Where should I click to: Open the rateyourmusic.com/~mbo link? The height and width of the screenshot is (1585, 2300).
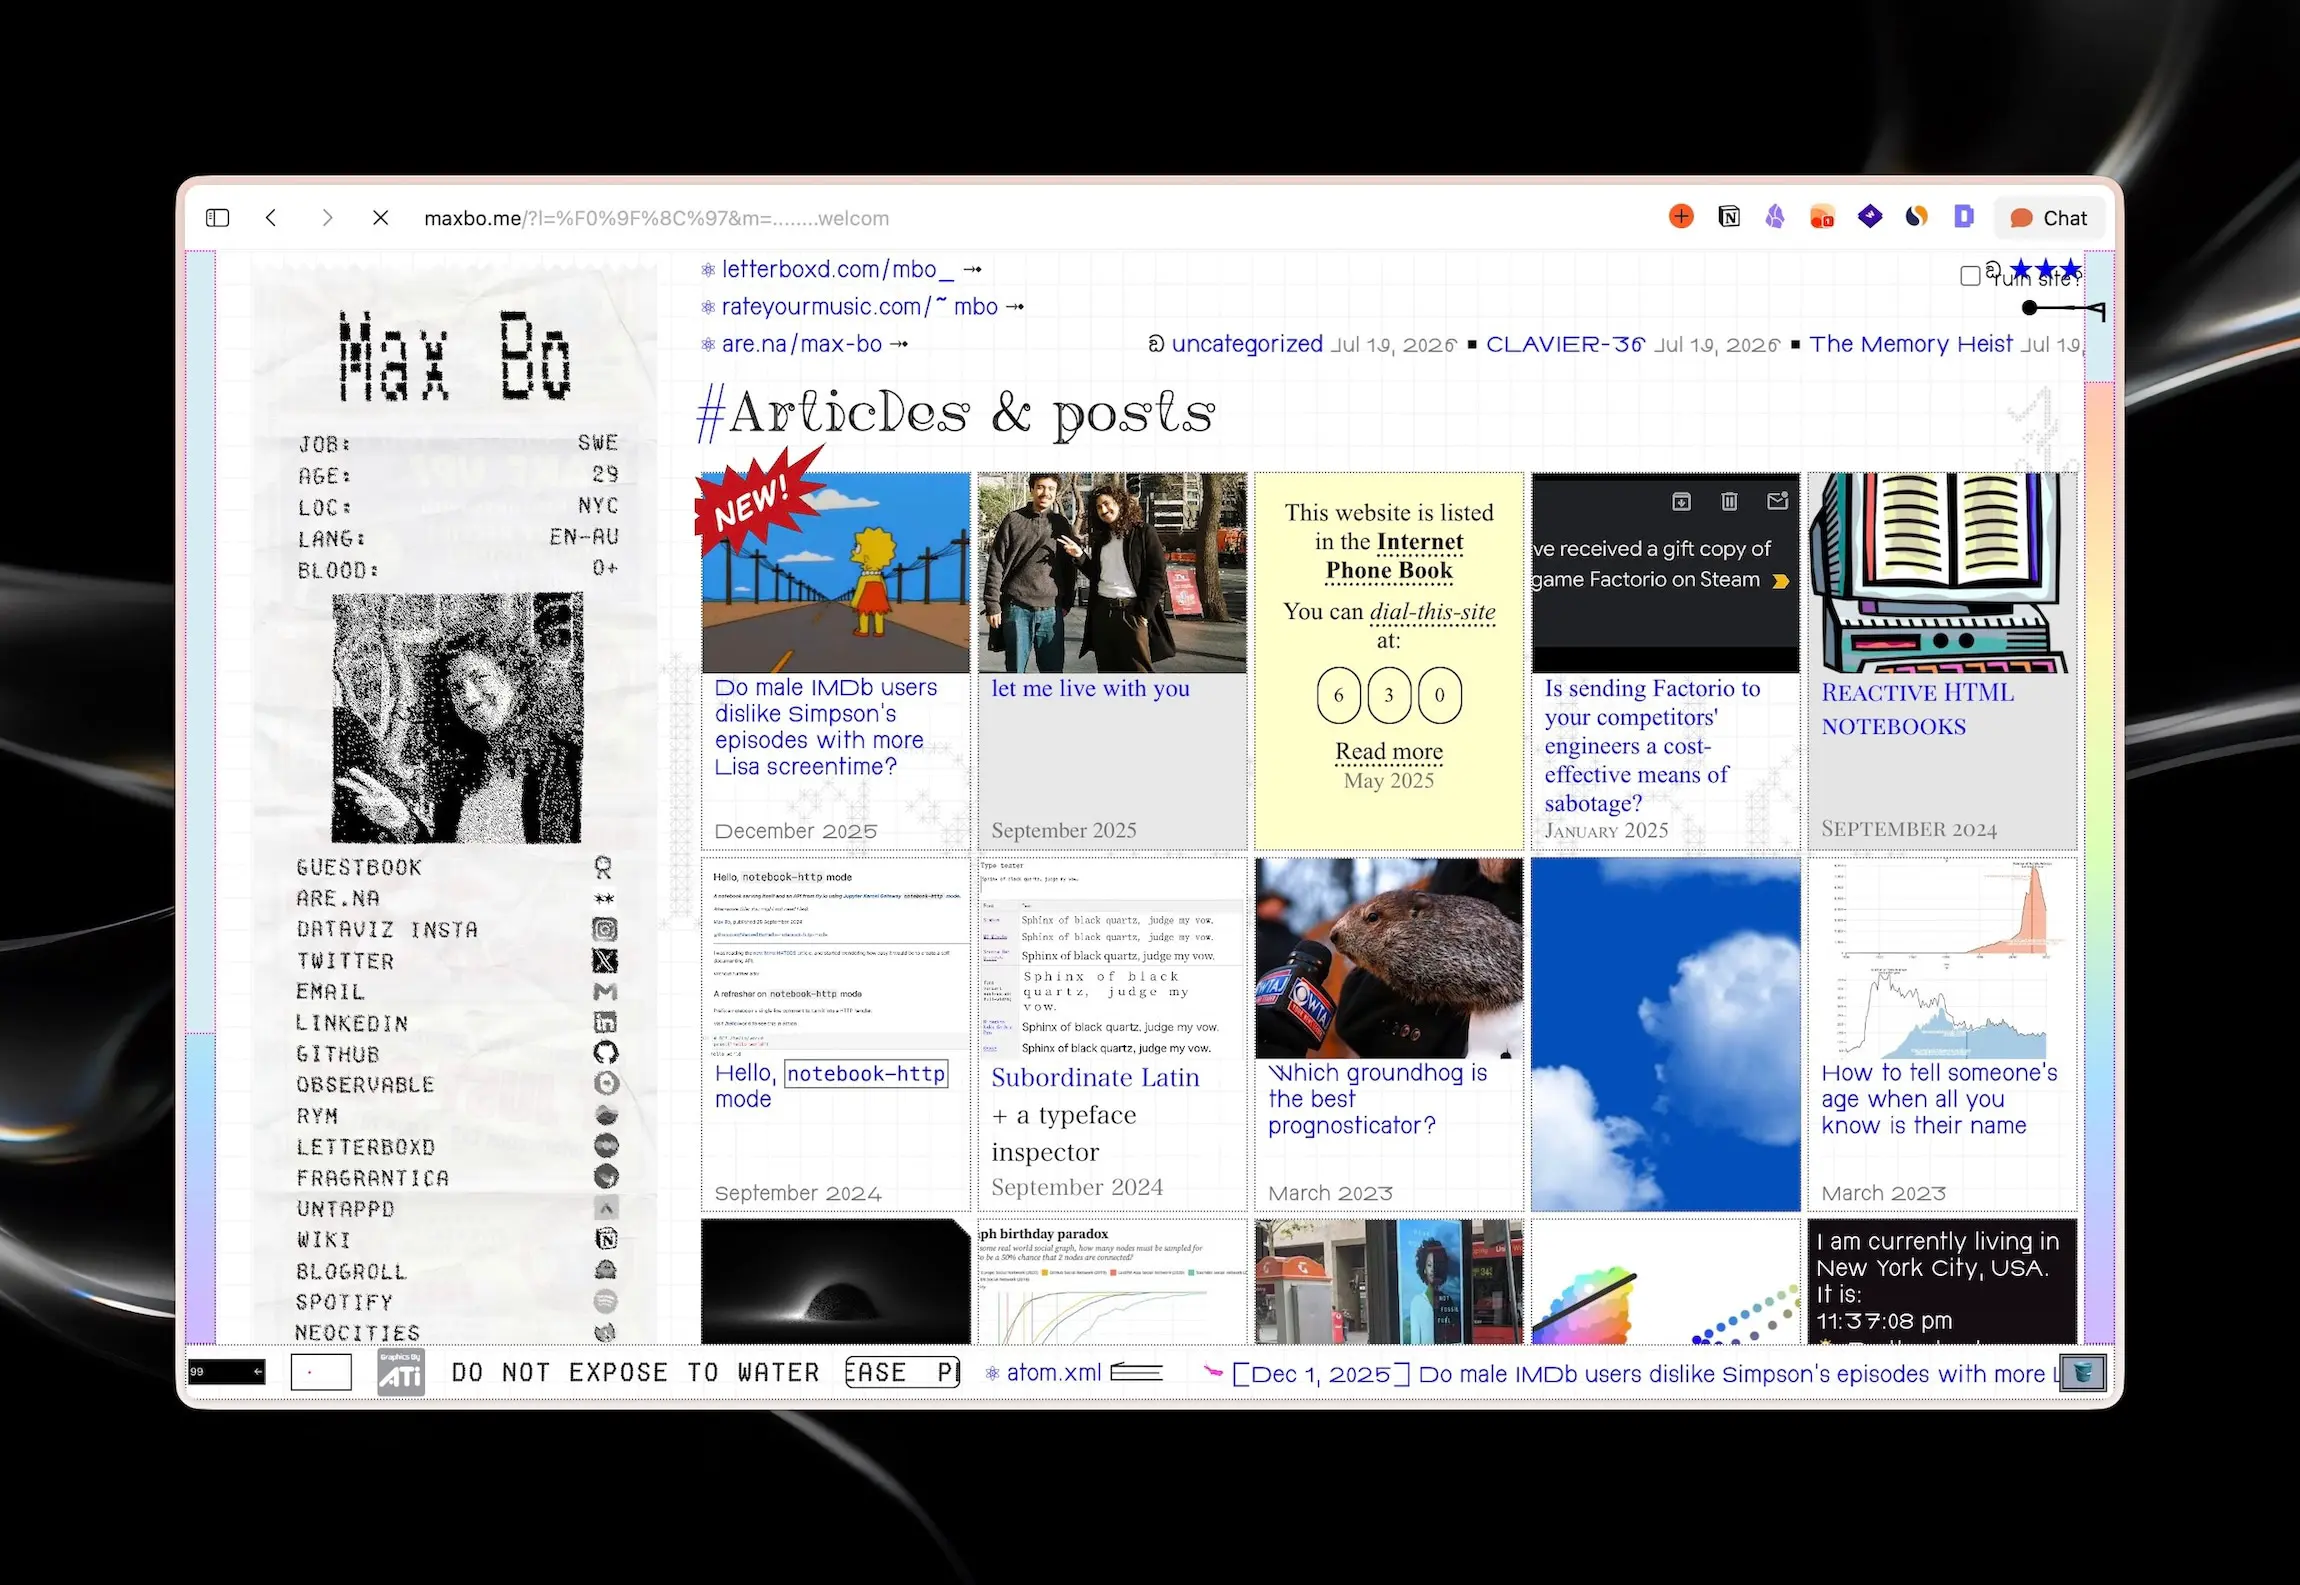pyautogui.click(x=859, y=306)
